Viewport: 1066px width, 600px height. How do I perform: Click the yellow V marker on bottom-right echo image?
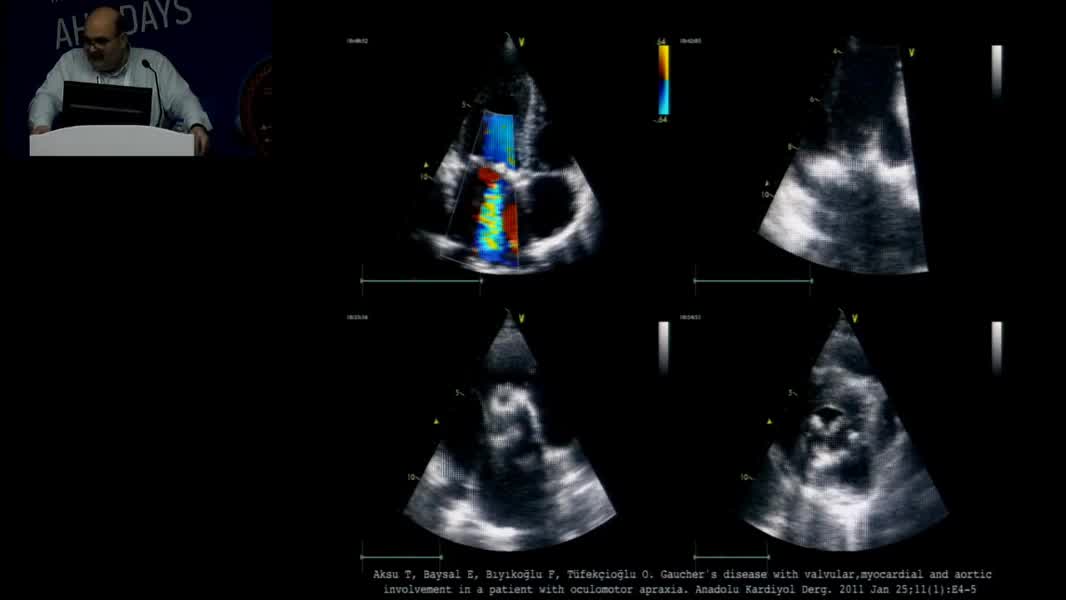857,316
